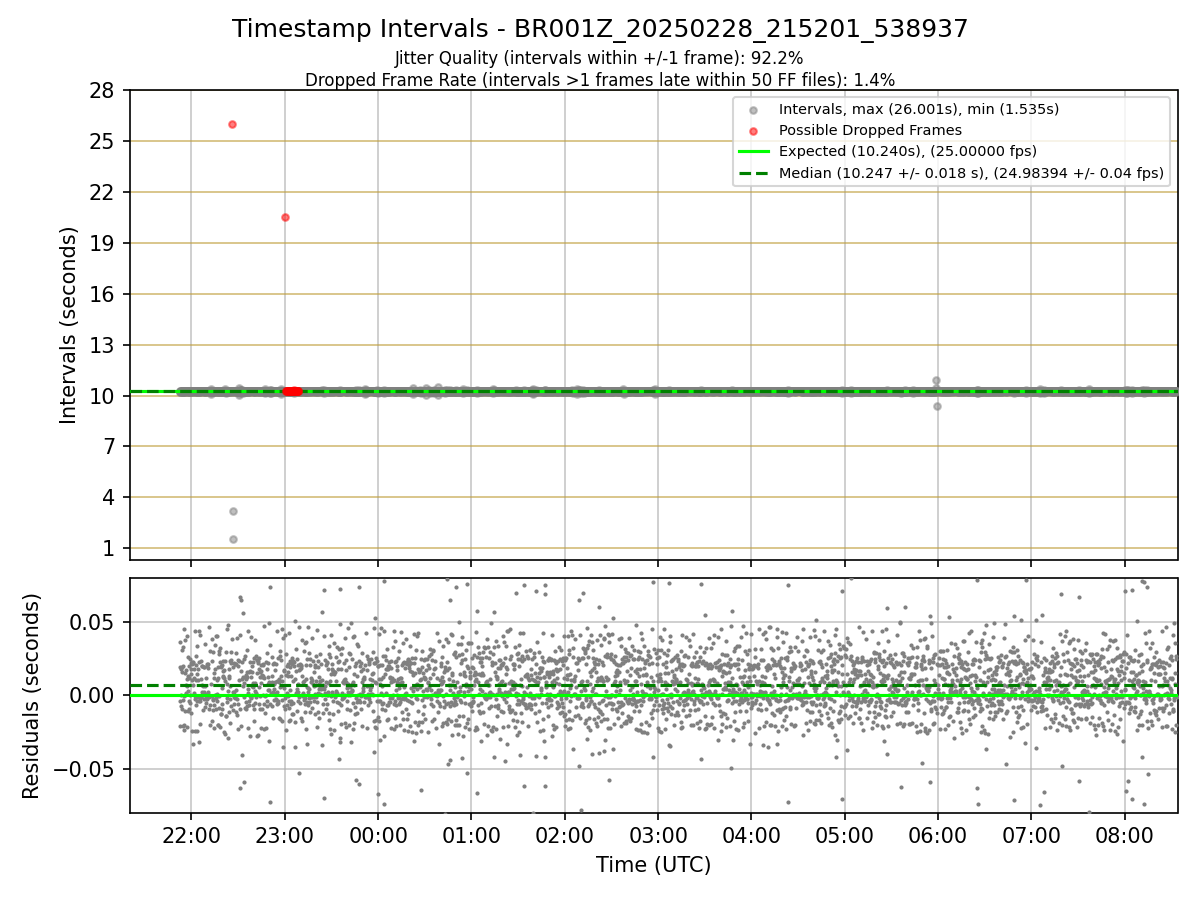
Task: Click legend entry 'Expected (10.240s), (25.00000 fps)'
Action: coord(907,151)
